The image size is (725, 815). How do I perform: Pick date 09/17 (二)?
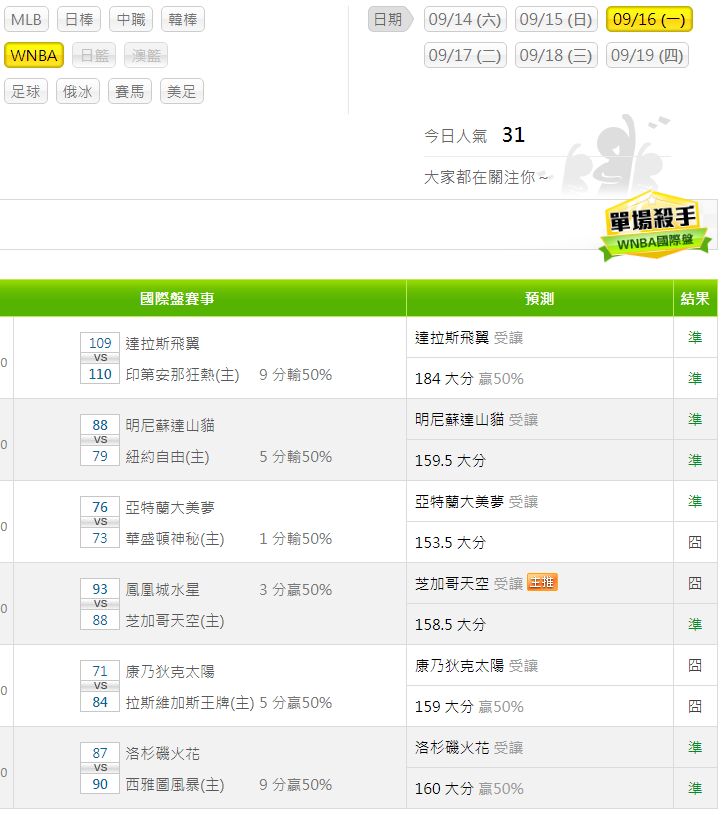tap(465, 55)
